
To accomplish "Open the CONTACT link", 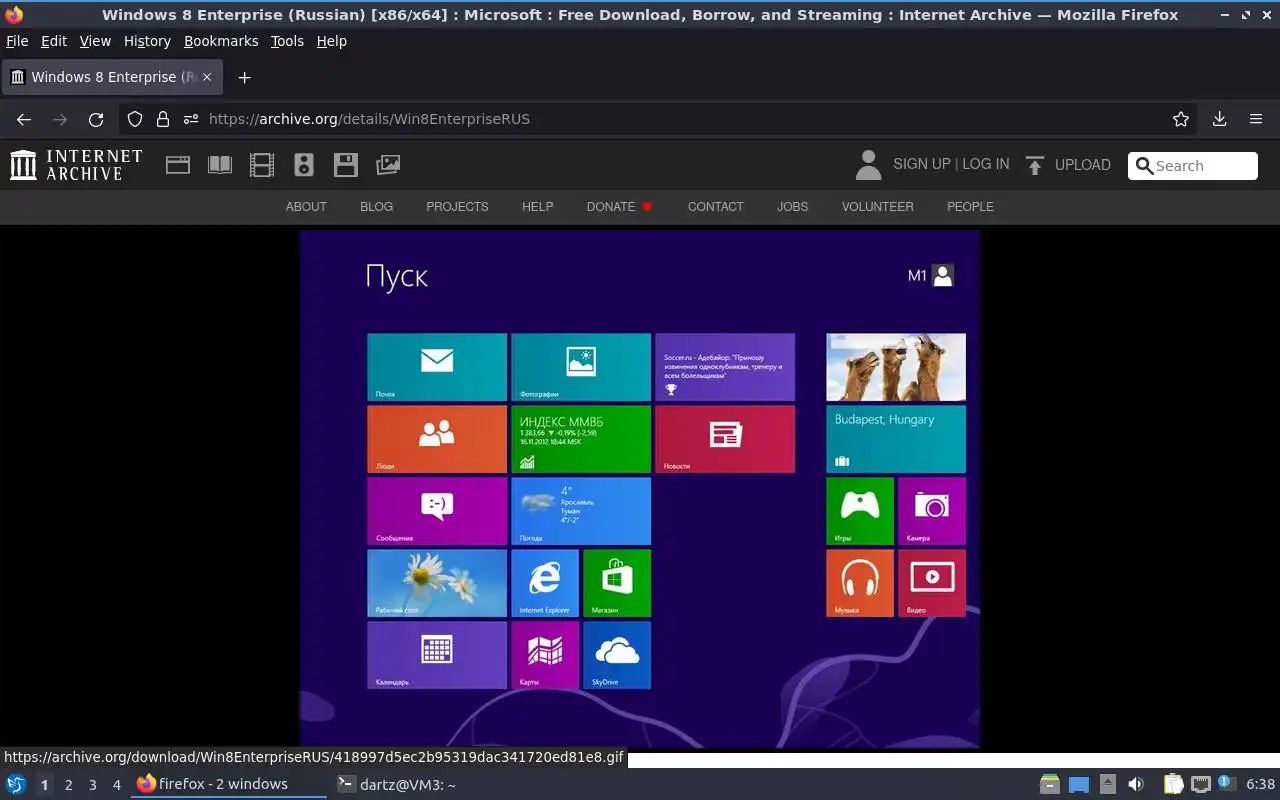I will 715,207.
